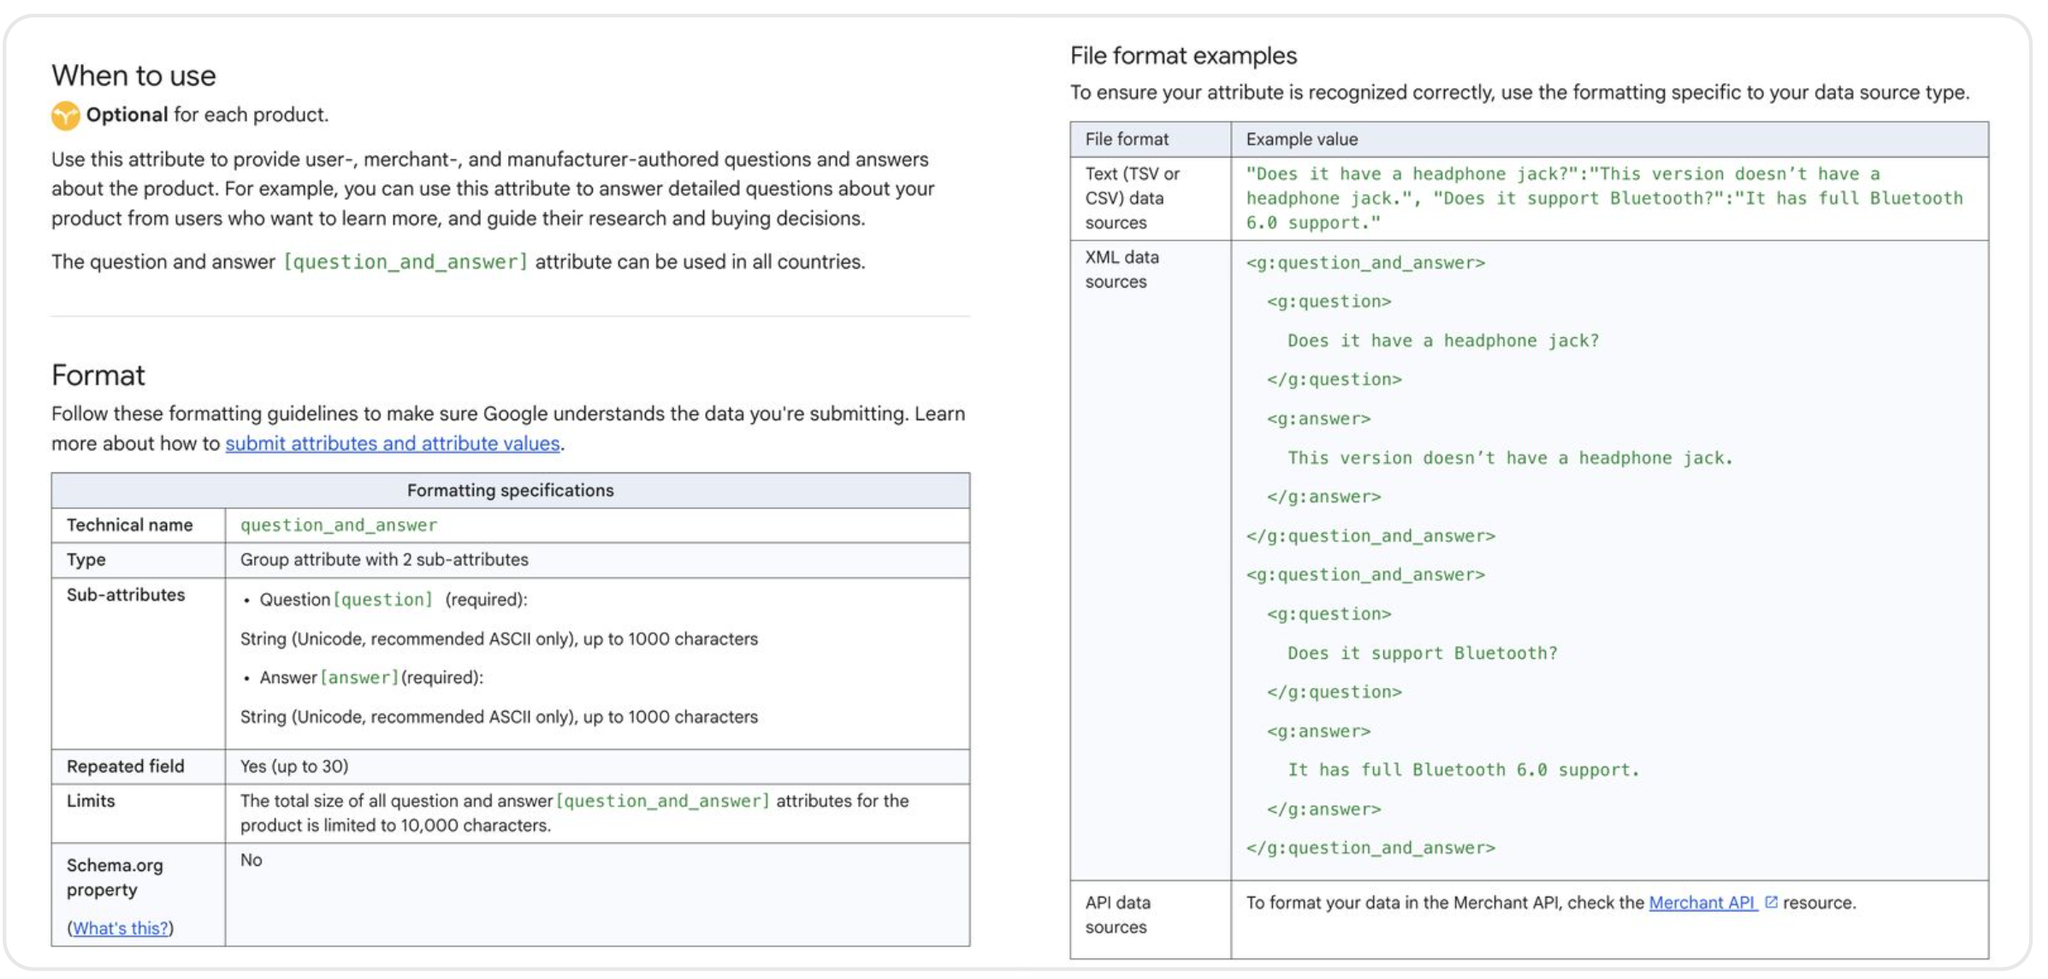Click the Format heading

[98, 375]
